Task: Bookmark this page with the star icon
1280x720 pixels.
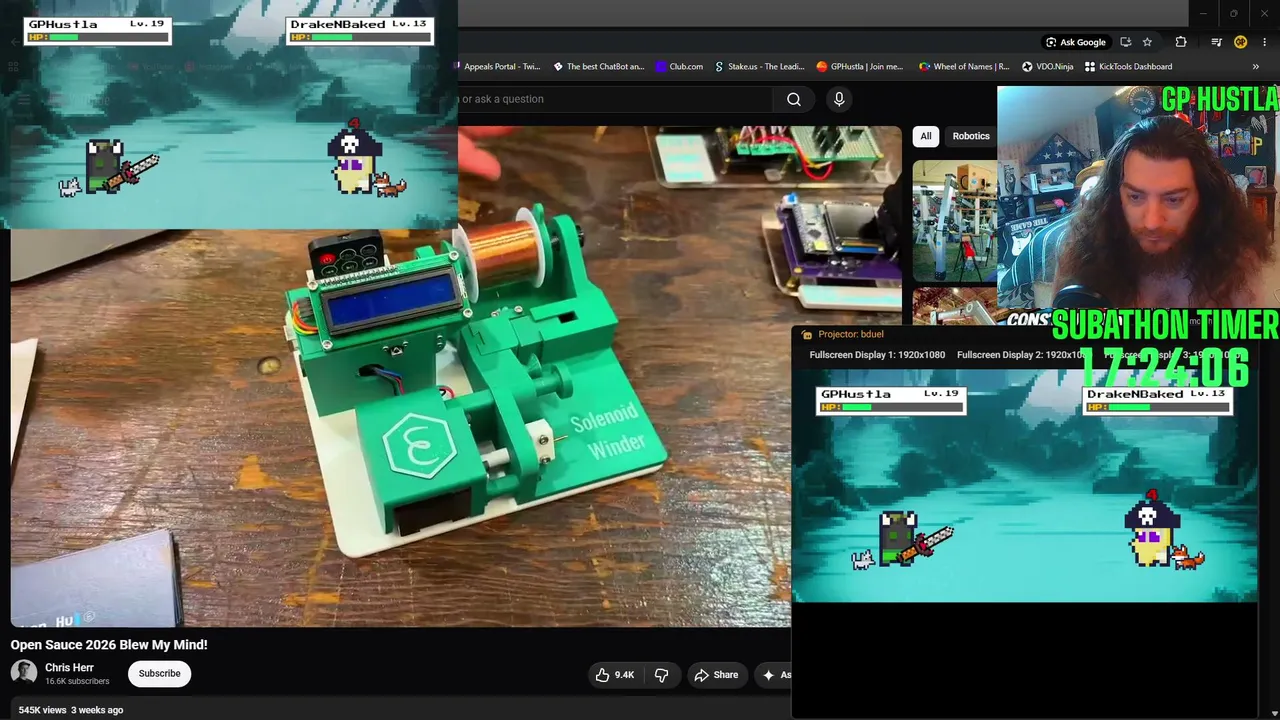Action: [x=1147, y=42]
